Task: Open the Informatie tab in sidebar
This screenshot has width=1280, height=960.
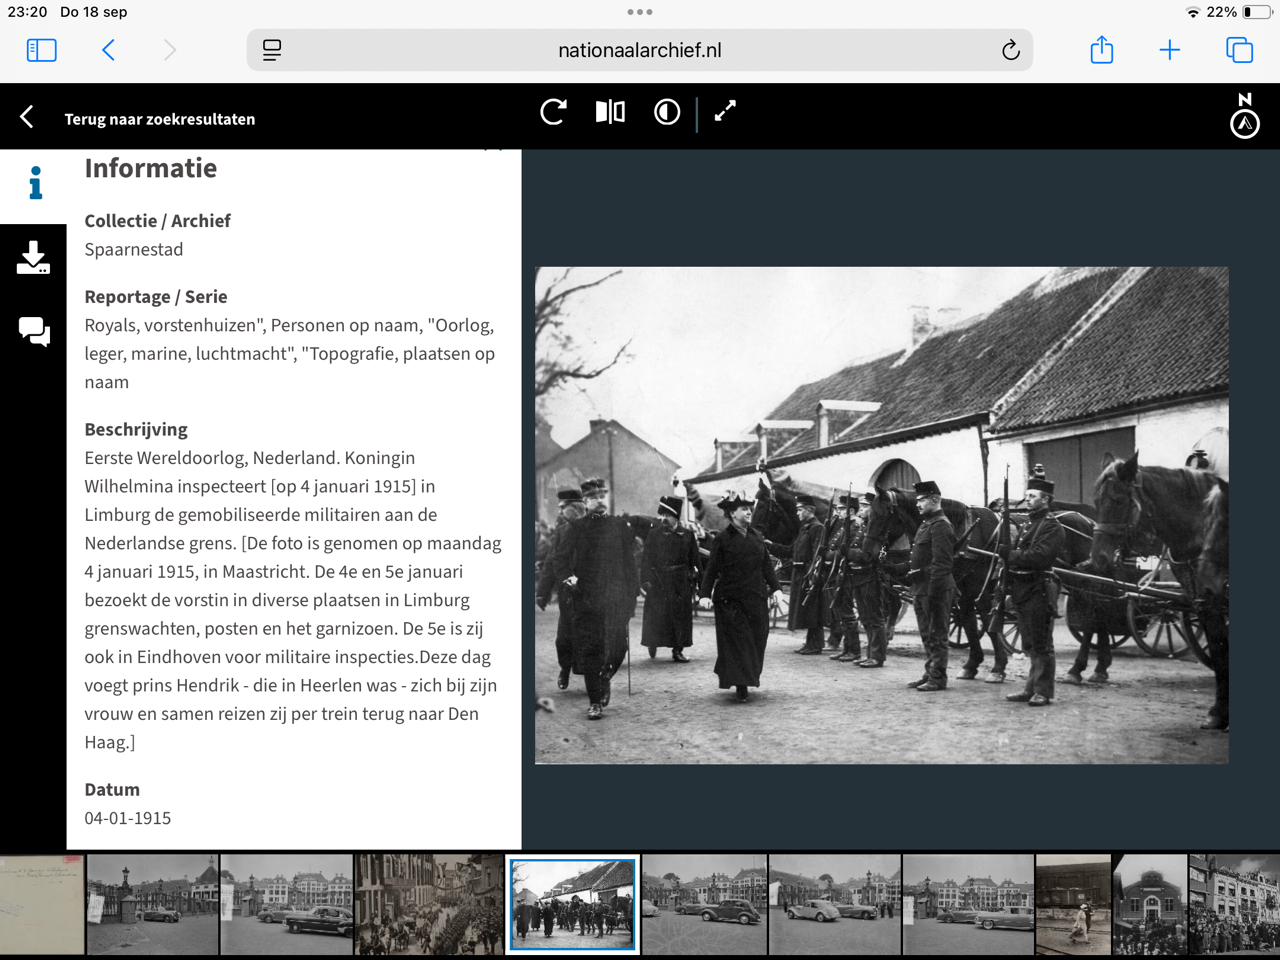Action: (x=35, y=183)
